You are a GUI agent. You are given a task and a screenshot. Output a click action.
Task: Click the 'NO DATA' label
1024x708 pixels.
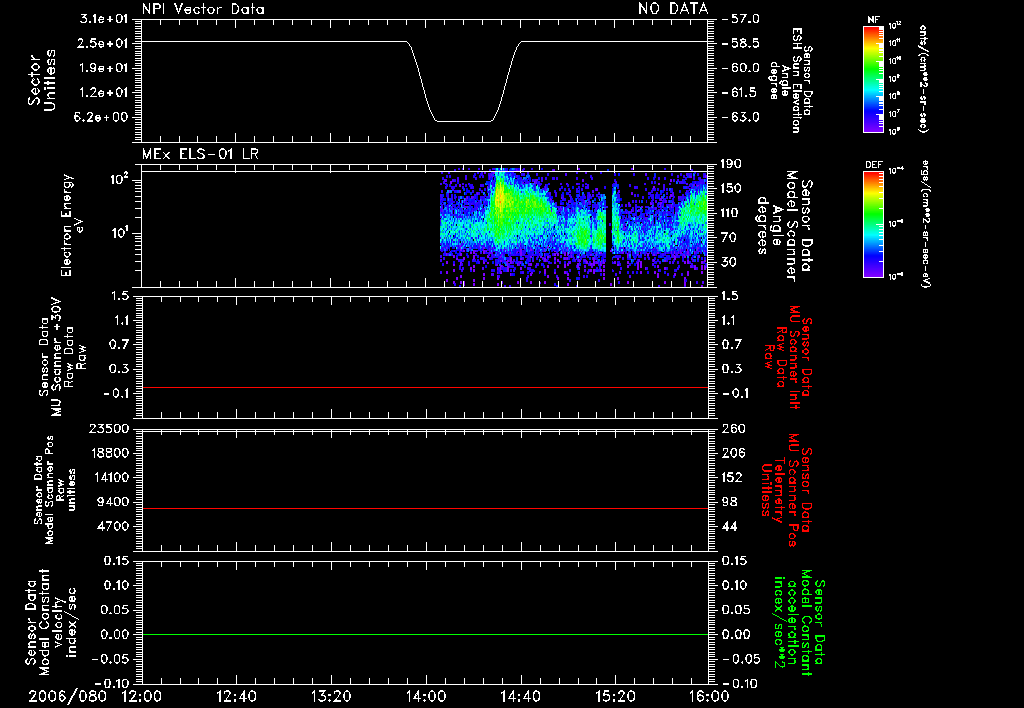coord(673,8)
